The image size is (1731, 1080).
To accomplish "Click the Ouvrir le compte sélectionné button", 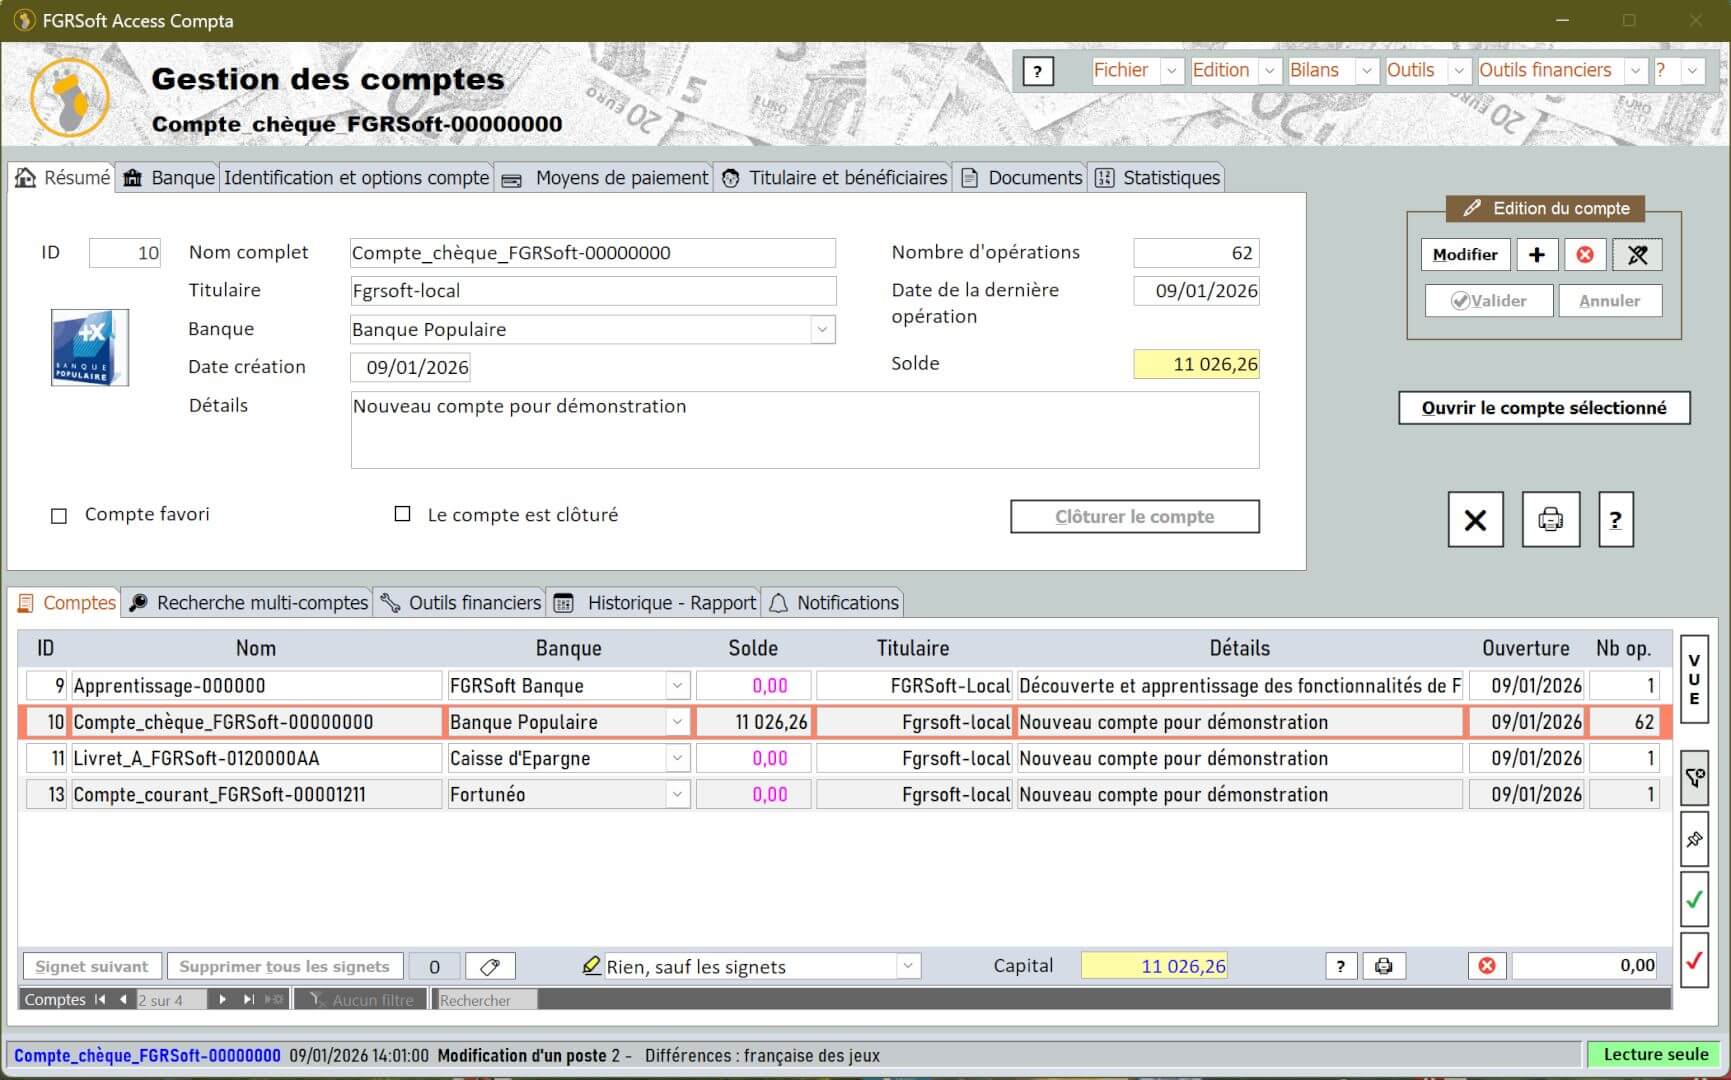I will click(x=1543, y=408).
